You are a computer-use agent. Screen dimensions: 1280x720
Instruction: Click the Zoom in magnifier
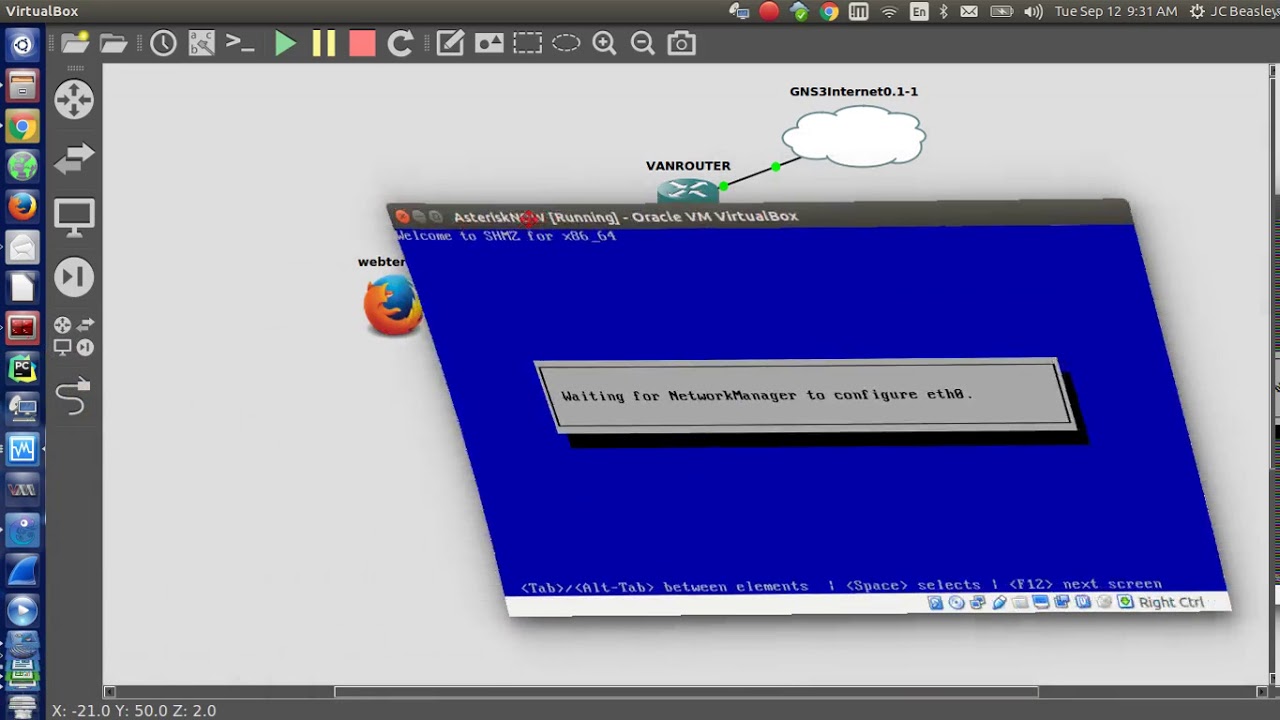click(604, 43)
